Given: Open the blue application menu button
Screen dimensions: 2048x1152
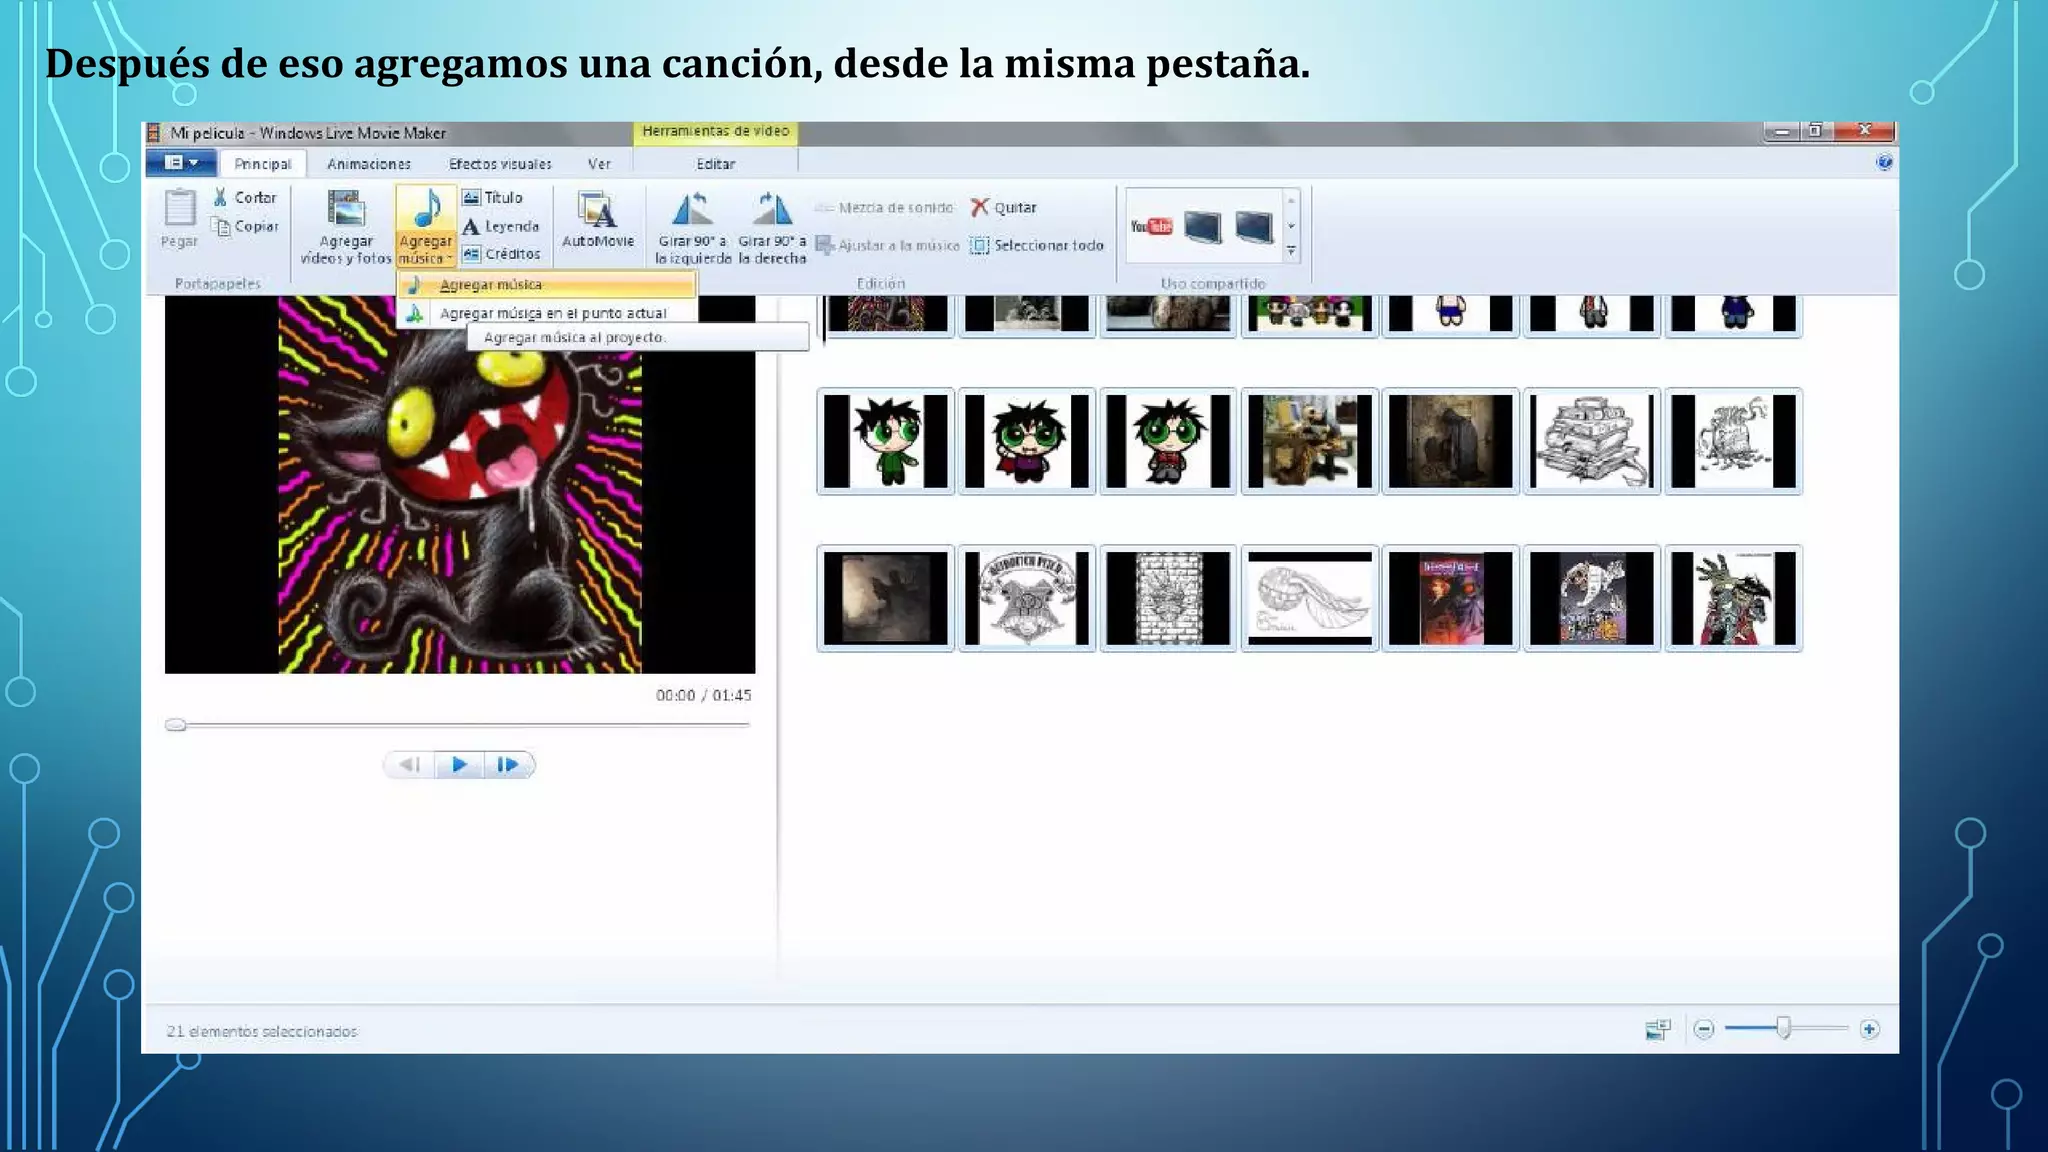Looking at the screenshot, I should (x=181, y=163).
